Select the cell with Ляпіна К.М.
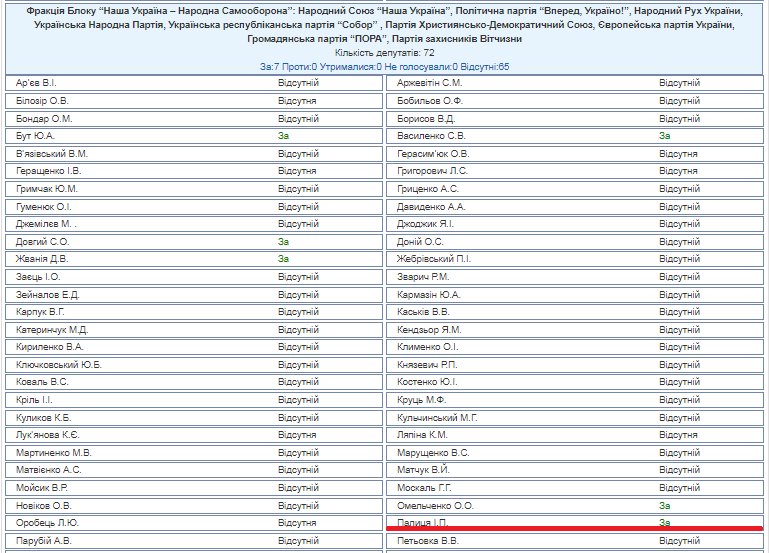 422,435
